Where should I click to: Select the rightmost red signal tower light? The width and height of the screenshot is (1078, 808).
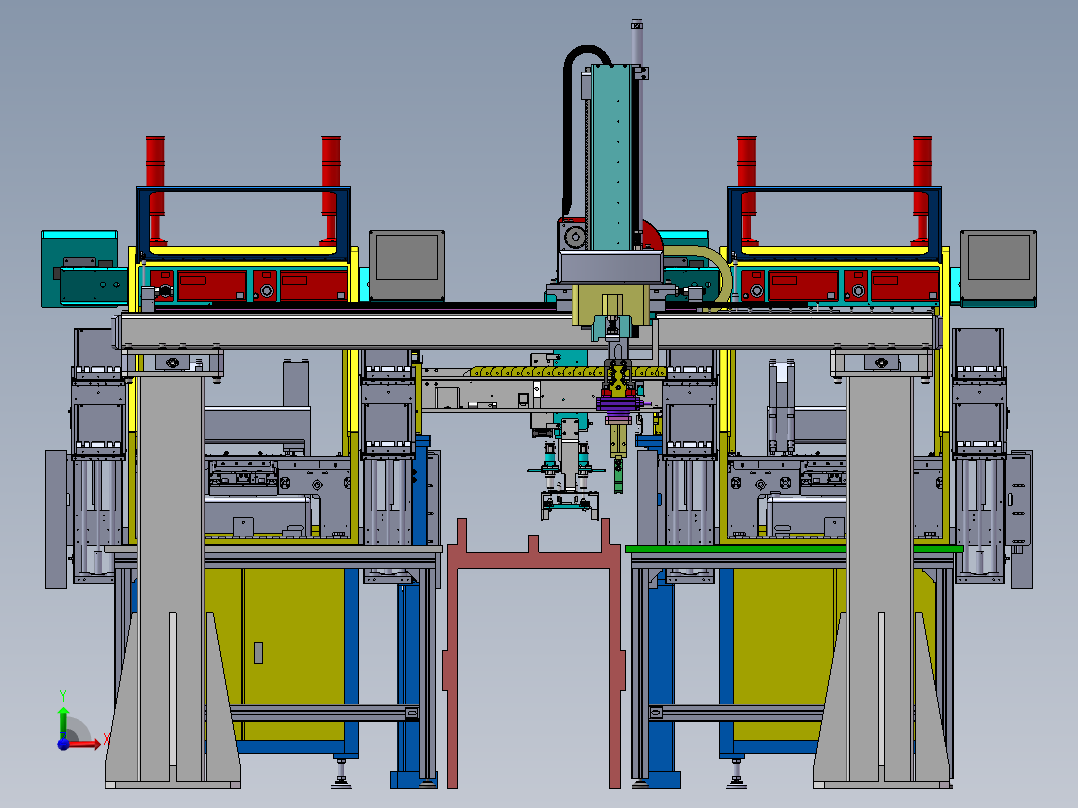(x=922, y=190)
